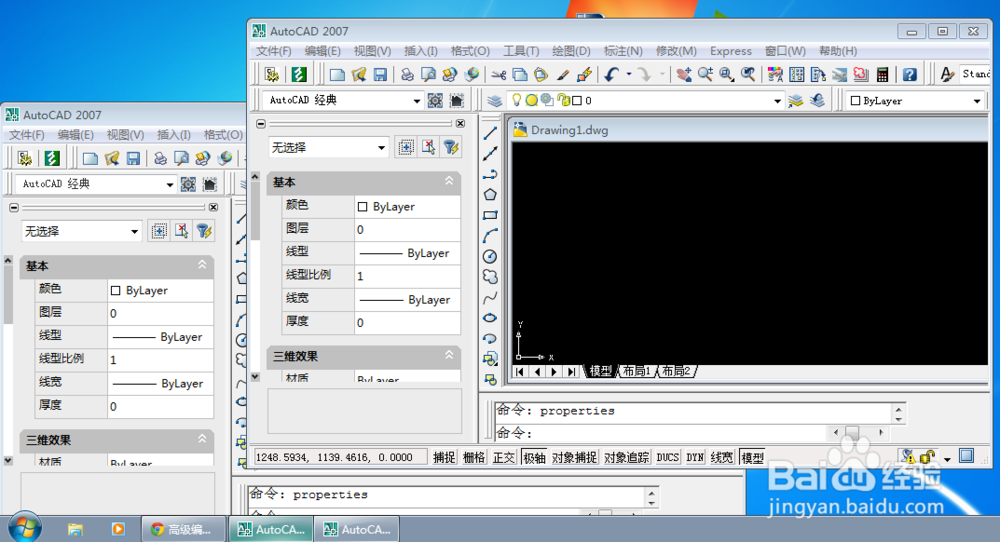Click the Quick Select icon in the back window palette
Screen dimensions: 1000x542
204,231
